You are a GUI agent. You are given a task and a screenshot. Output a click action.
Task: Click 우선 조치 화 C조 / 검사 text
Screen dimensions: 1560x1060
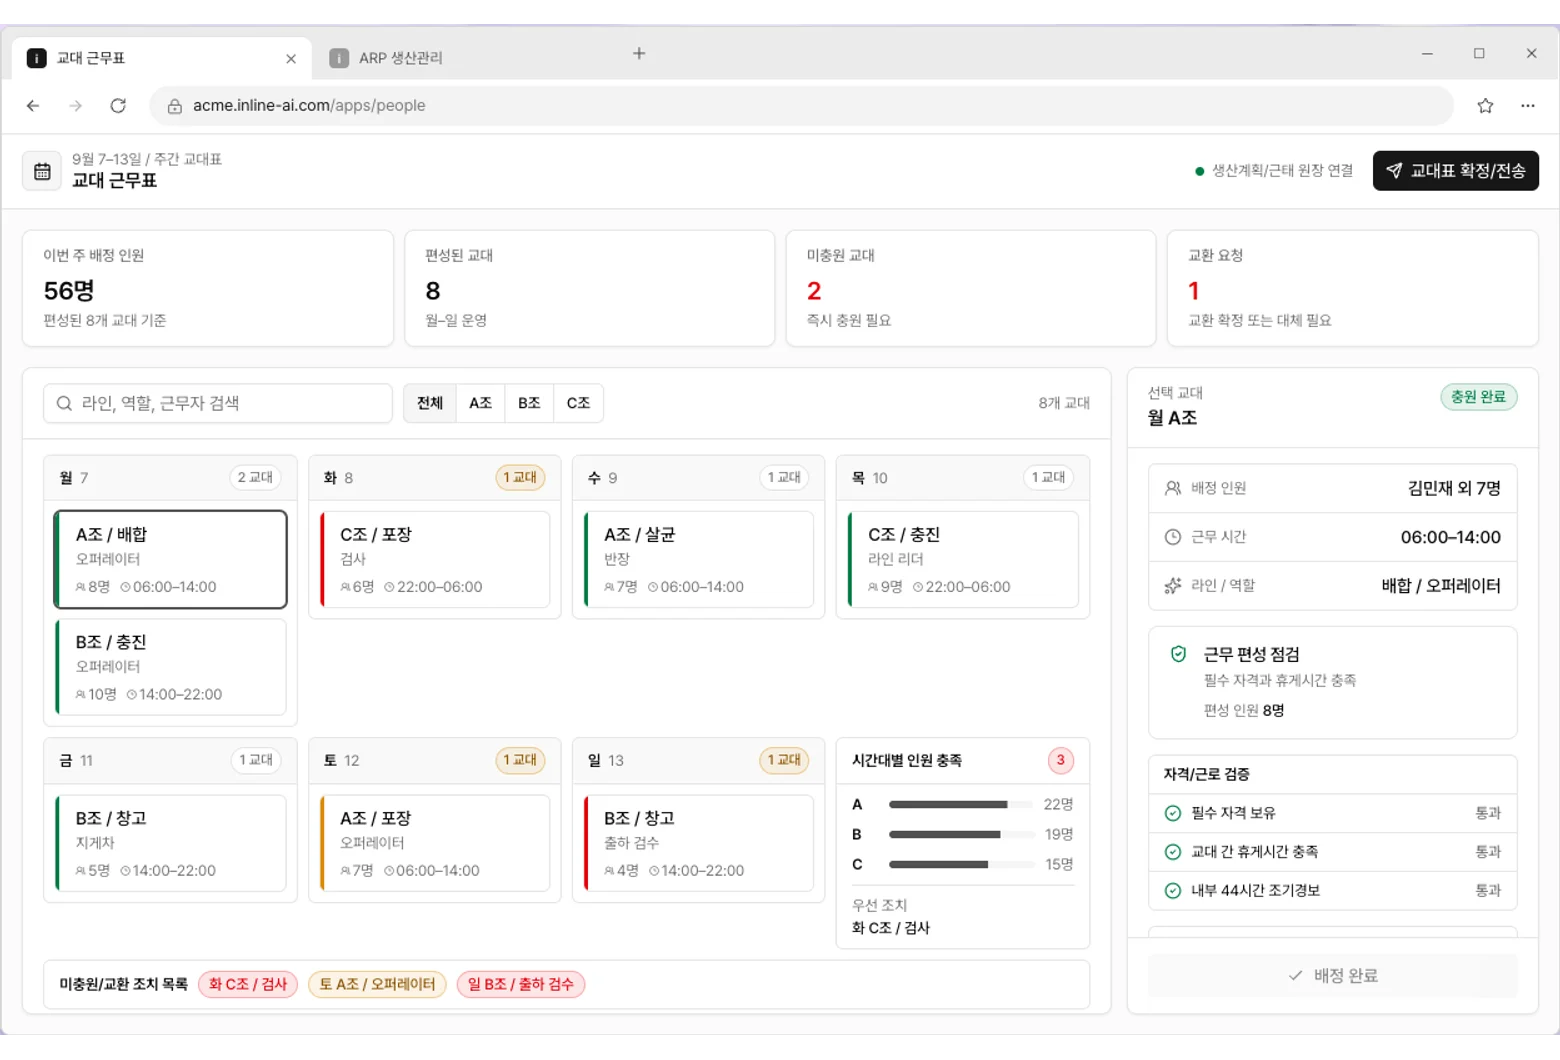(891, 928)
